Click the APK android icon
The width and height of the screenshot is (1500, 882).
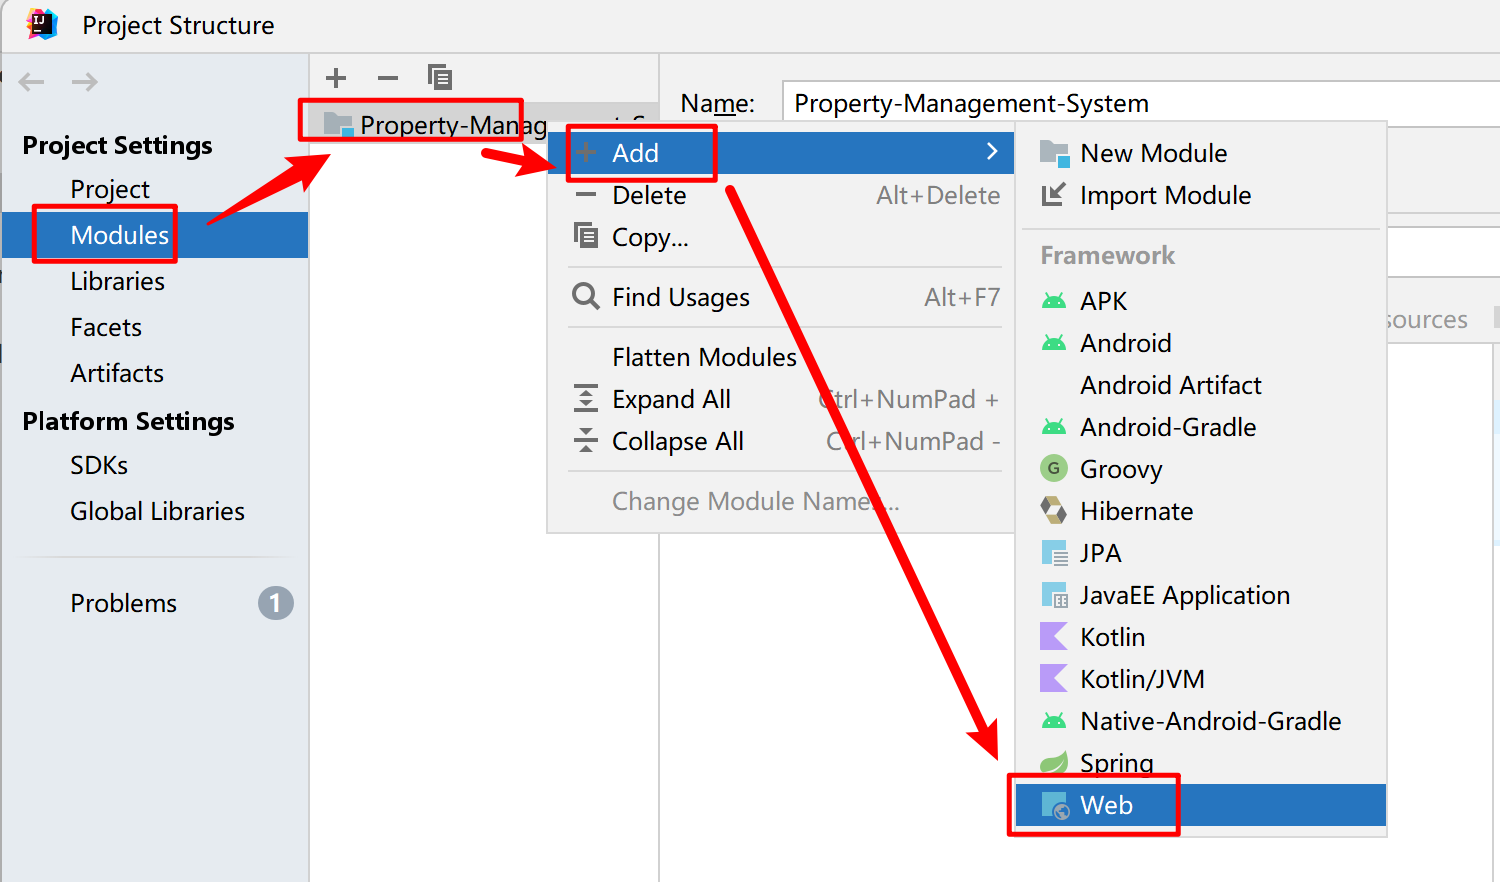[1054, 300]
